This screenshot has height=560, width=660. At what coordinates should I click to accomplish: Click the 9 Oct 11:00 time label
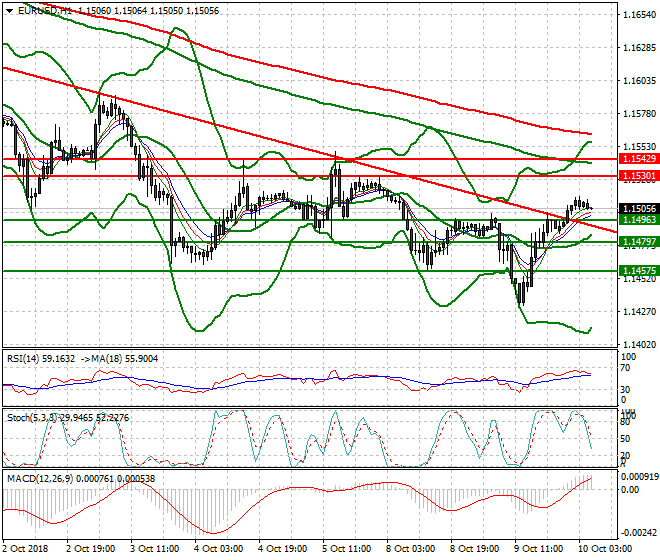[538, 549]
